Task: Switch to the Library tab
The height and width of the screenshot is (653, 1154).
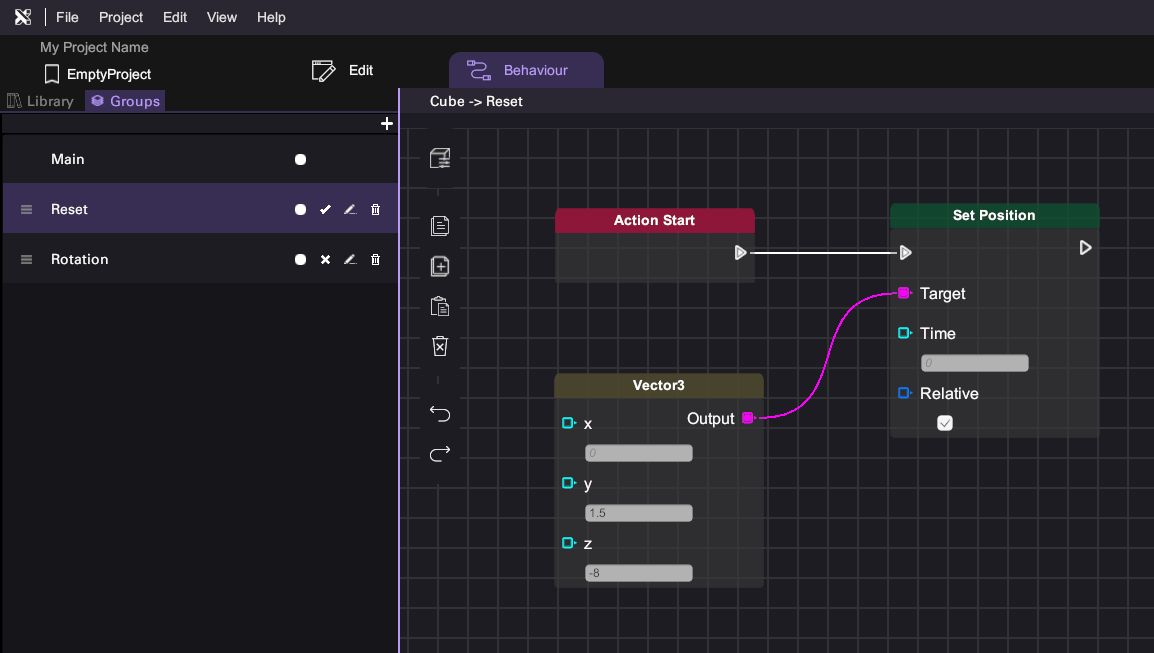Action: coord(41,101)
